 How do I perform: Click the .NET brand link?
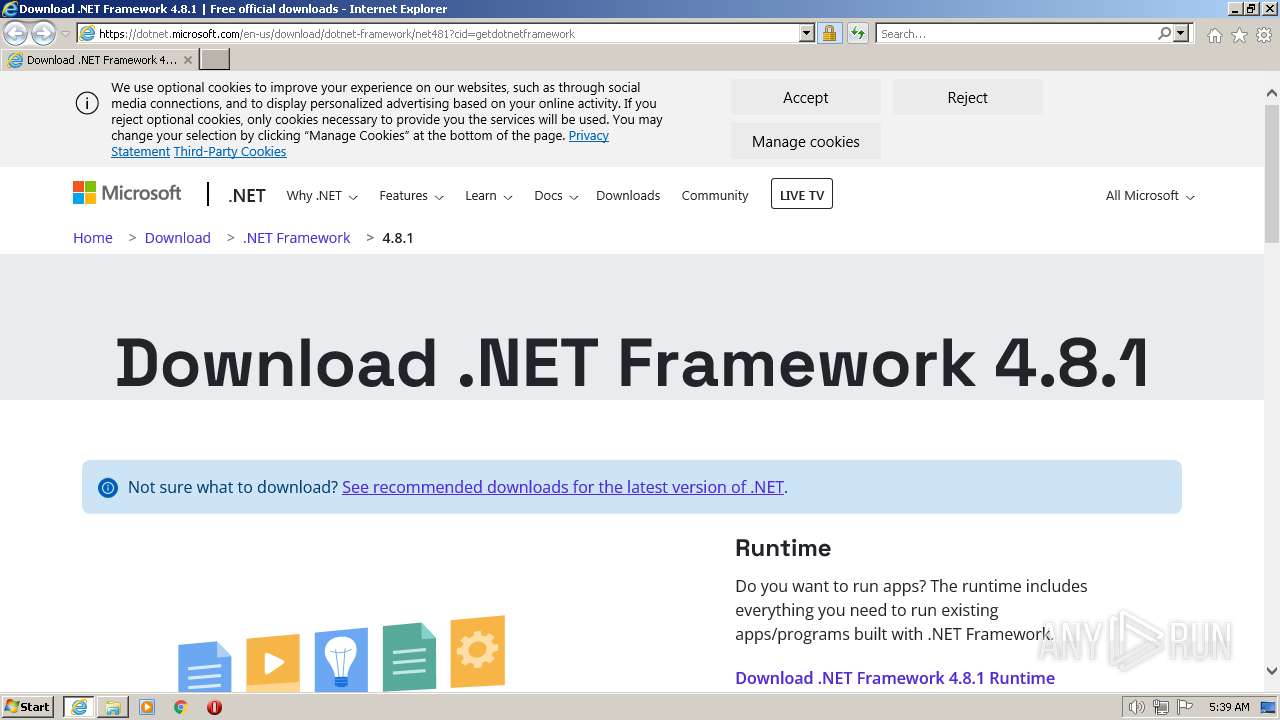247,196
